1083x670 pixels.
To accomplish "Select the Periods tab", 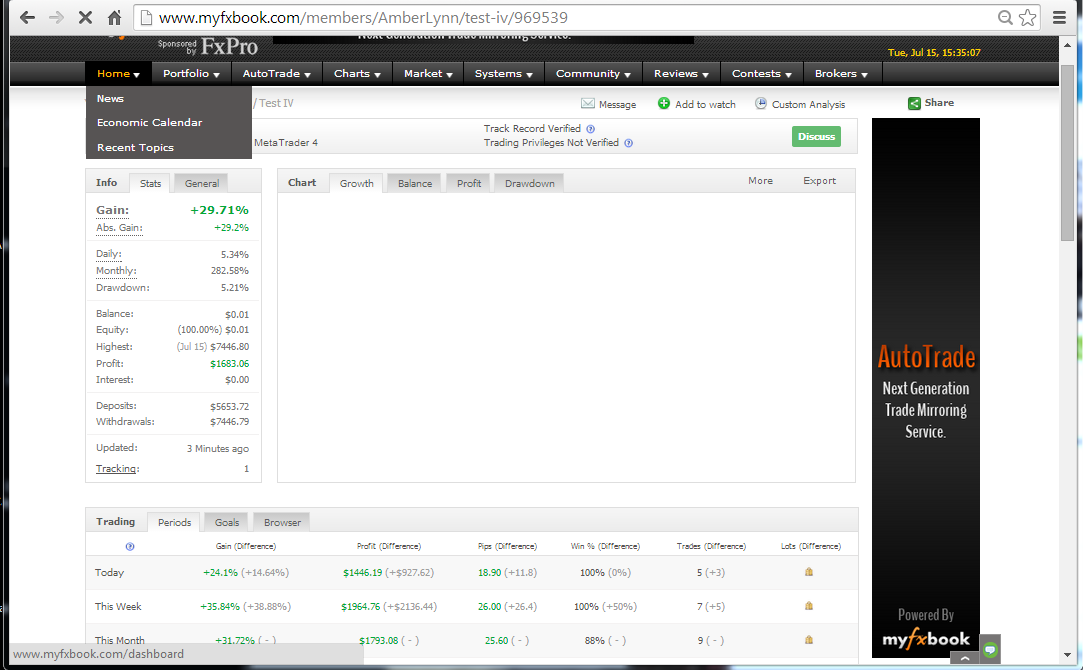I will (x=174, y=522).
